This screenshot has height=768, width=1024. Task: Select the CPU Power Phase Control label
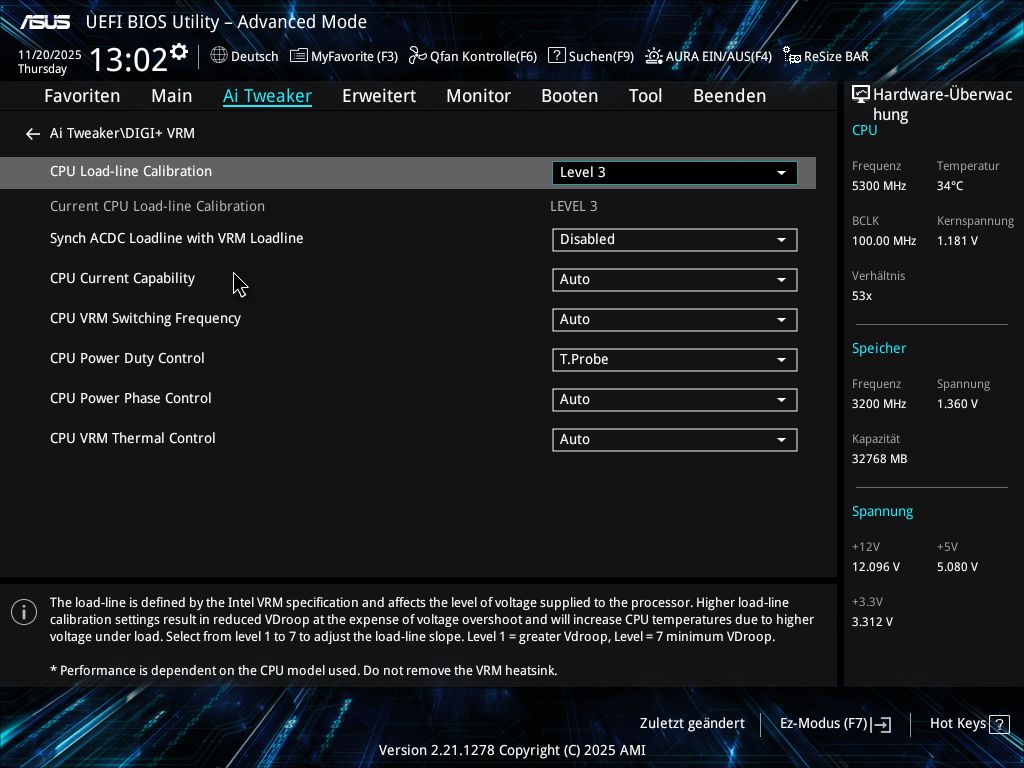pyautogui.click(x=131, y=398)
